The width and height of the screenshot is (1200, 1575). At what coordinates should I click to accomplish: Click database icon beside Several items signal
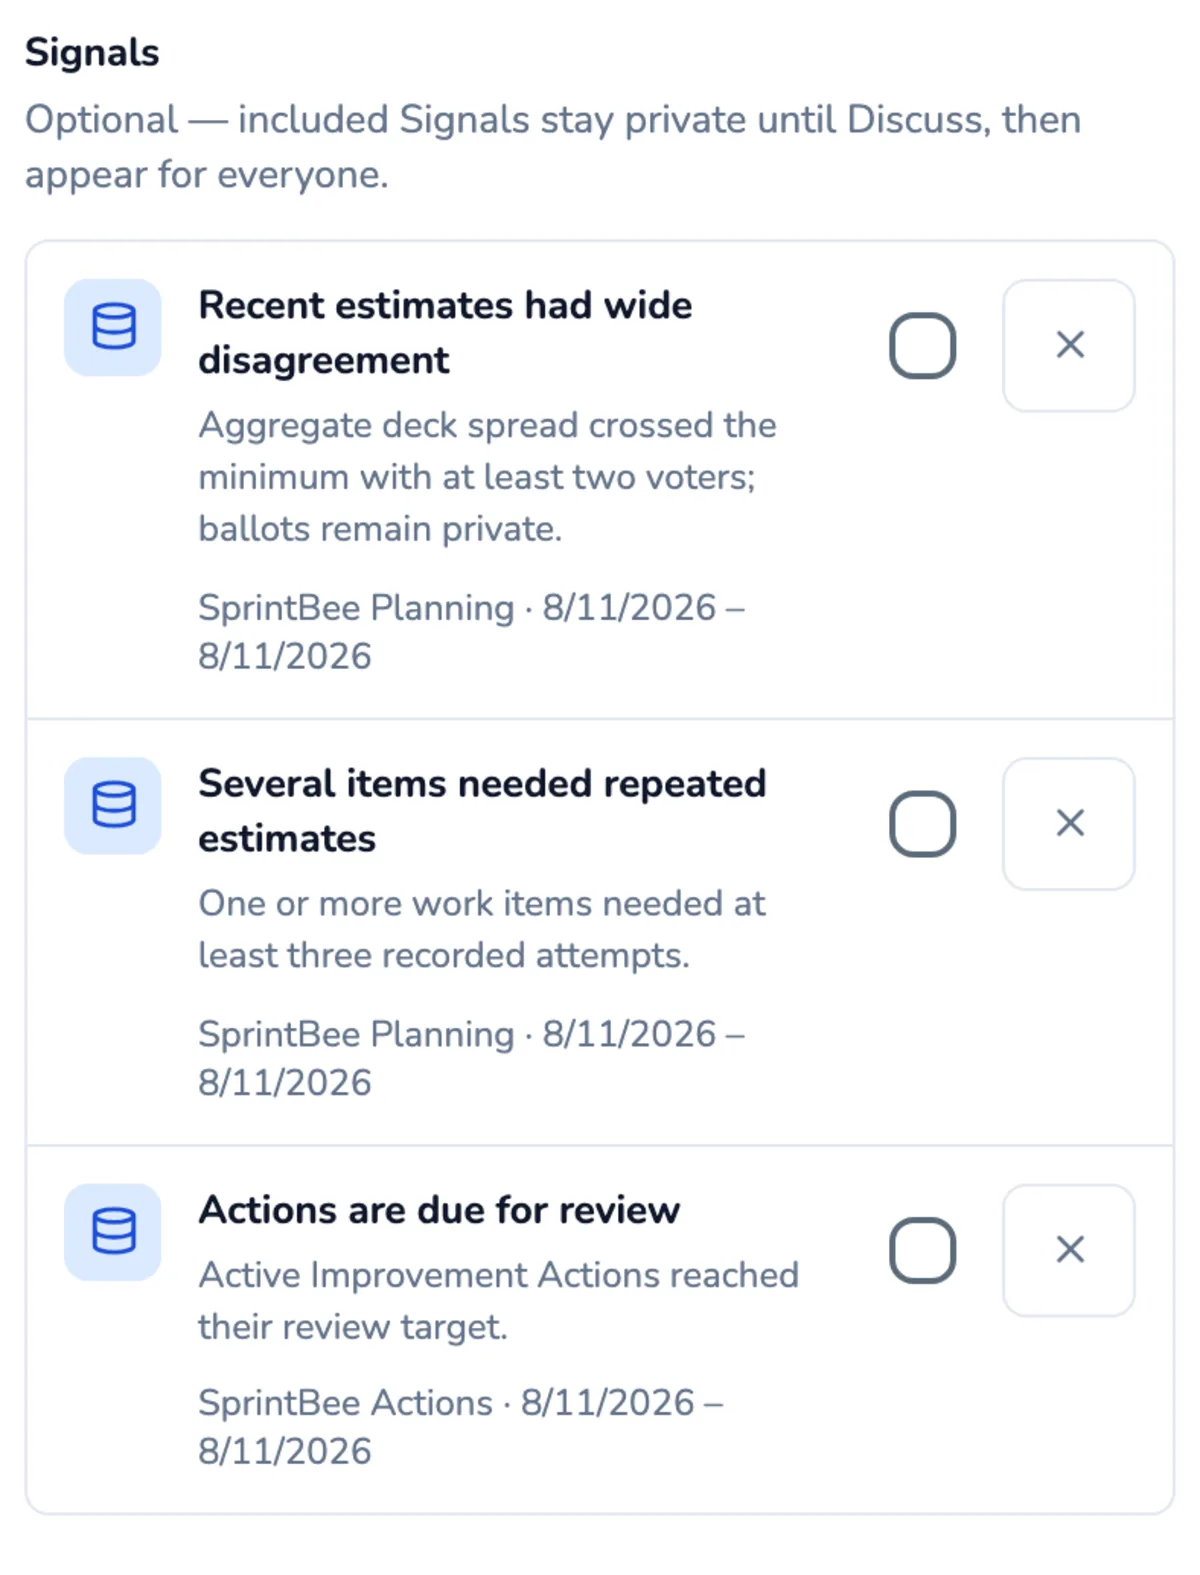[113, 805]
